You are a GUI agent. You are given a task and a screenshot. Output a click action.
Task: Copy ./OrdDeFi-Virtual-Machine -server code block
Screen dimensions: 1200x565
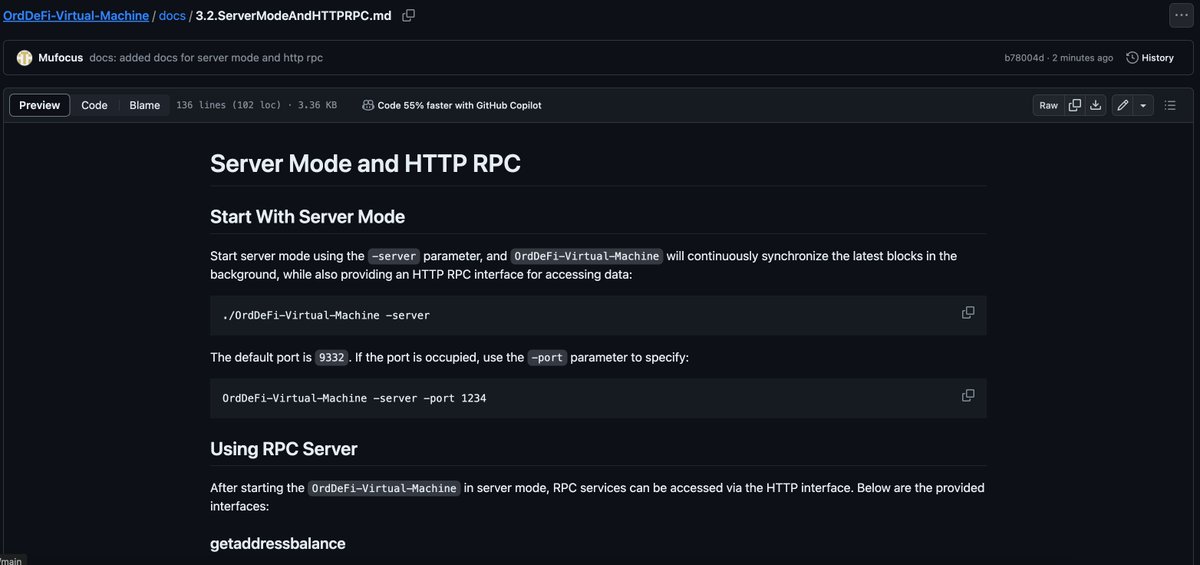click(x=968, y=313)
